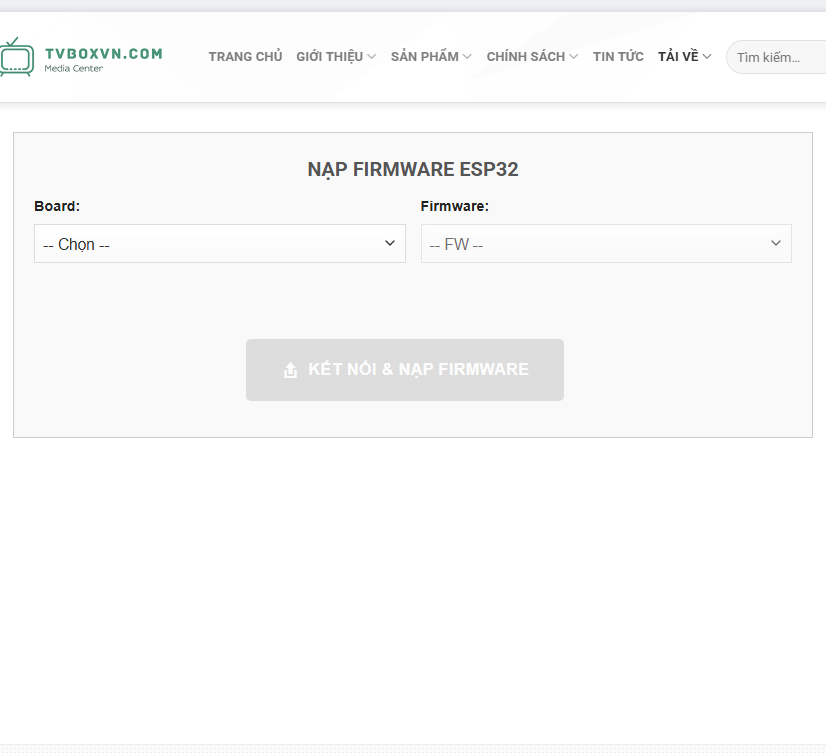This screenshot has height=753, width=826.
Task: Navigate to the TIN TỨC page
Action: click(618, 57)
